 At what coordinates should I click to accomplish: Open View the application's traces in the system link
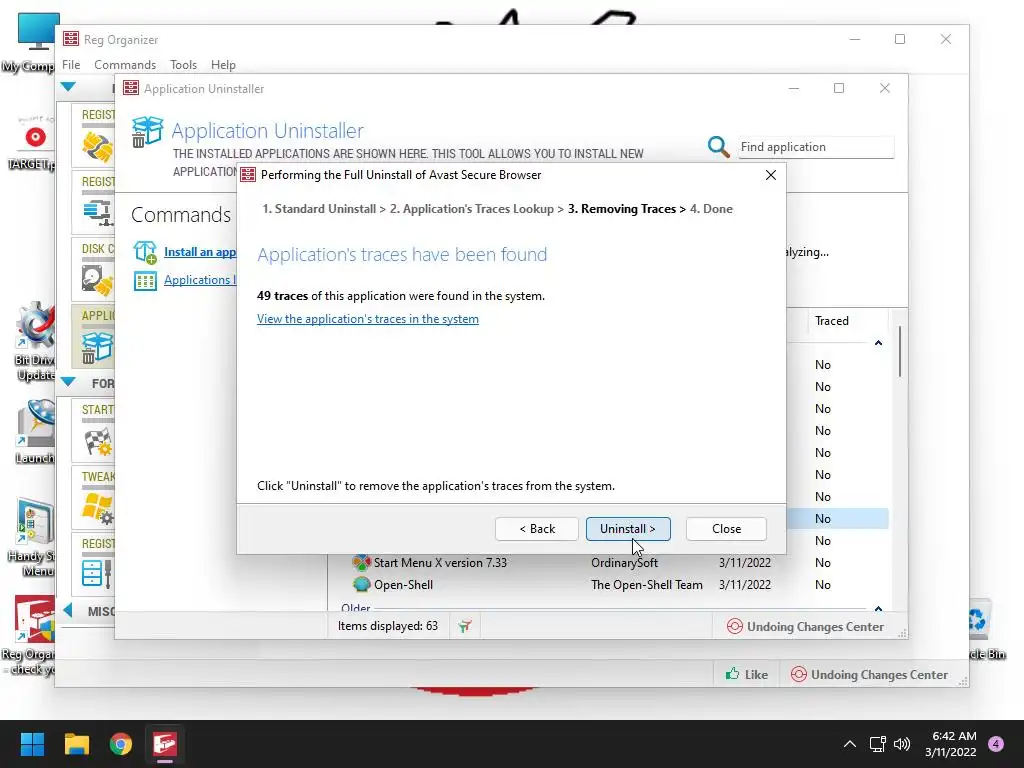click(368, 319)
